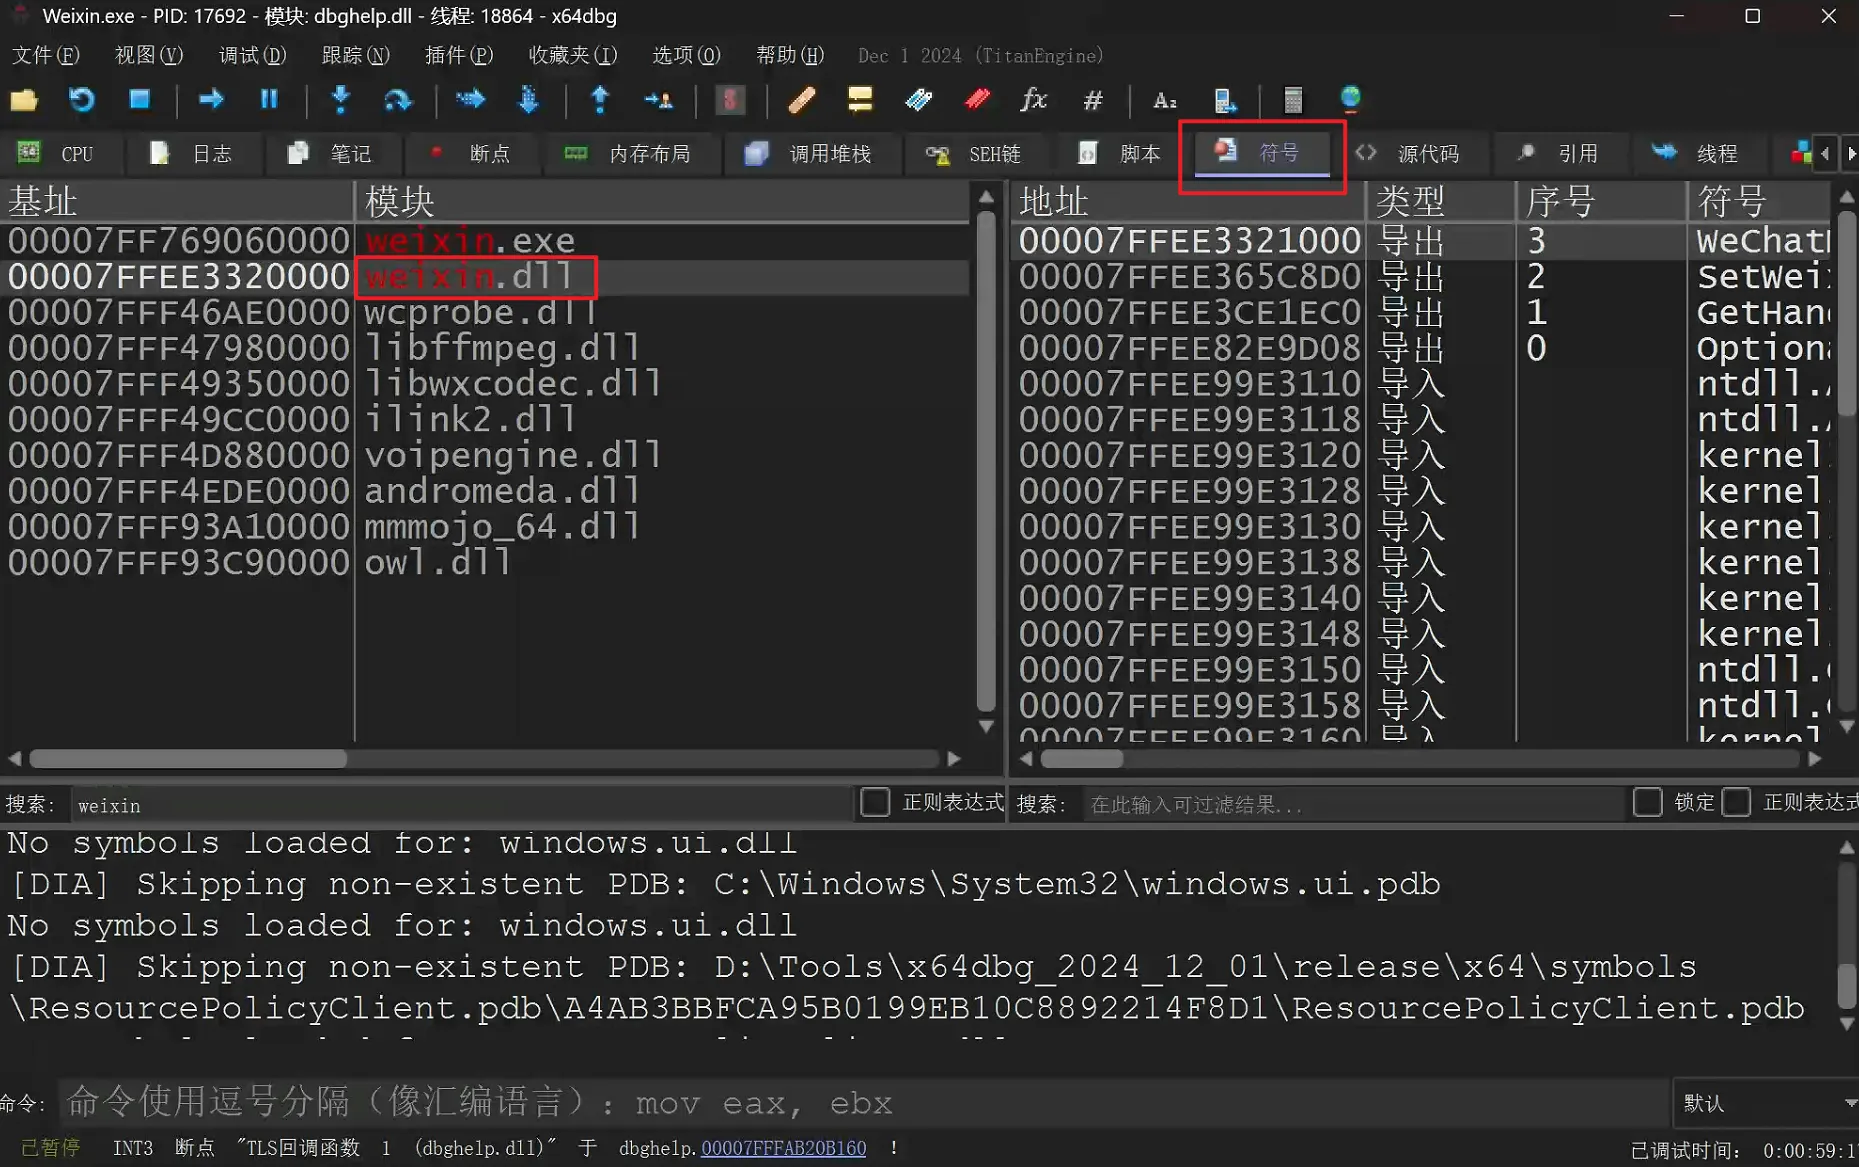
Task: Enable the 锁定 checkbox
Action: (1647, 802)
